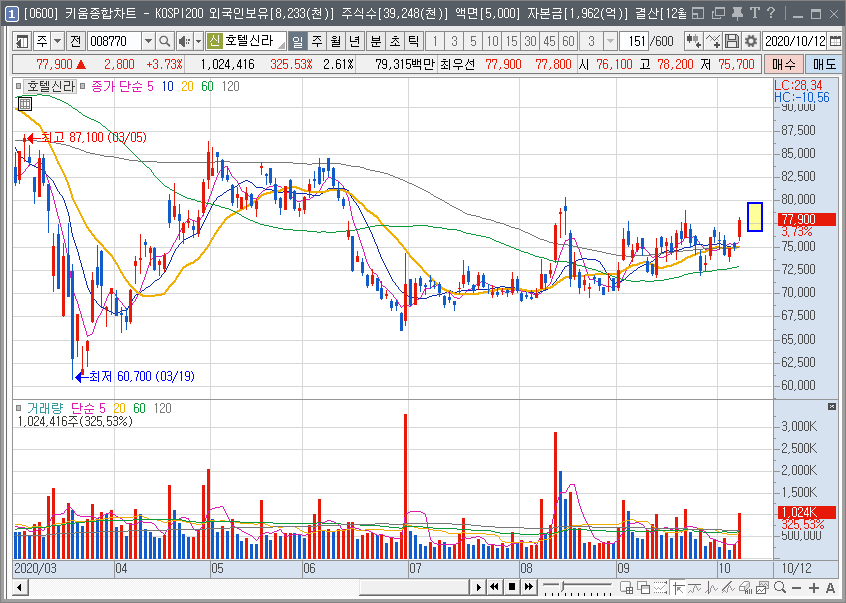
Task: Click the T font icon in title bar
Action: 755,13
